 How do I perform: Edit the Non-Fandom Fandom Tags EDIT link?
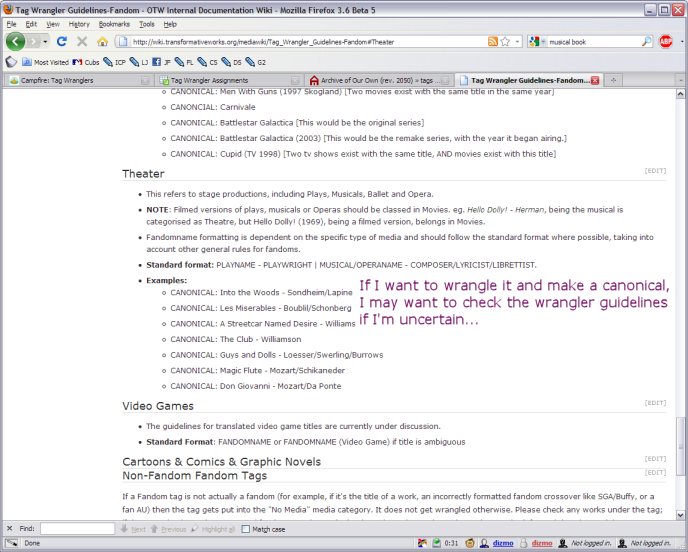655,473
